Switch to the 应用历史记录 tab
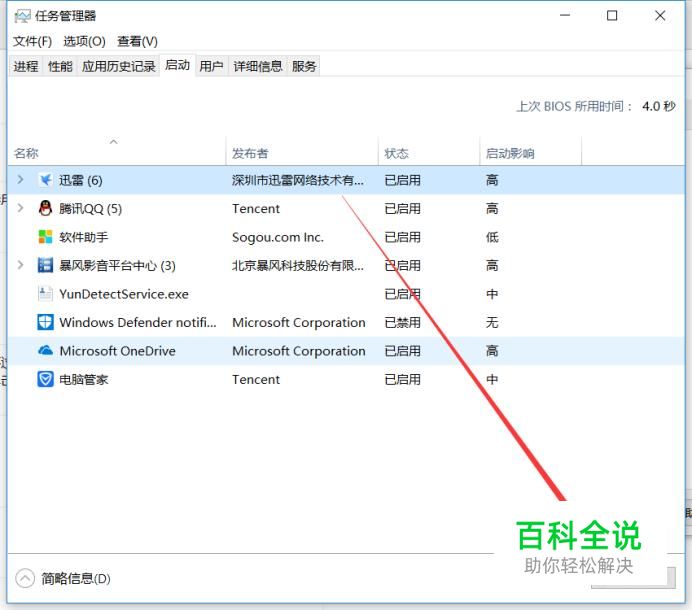 tap(119, 66)
